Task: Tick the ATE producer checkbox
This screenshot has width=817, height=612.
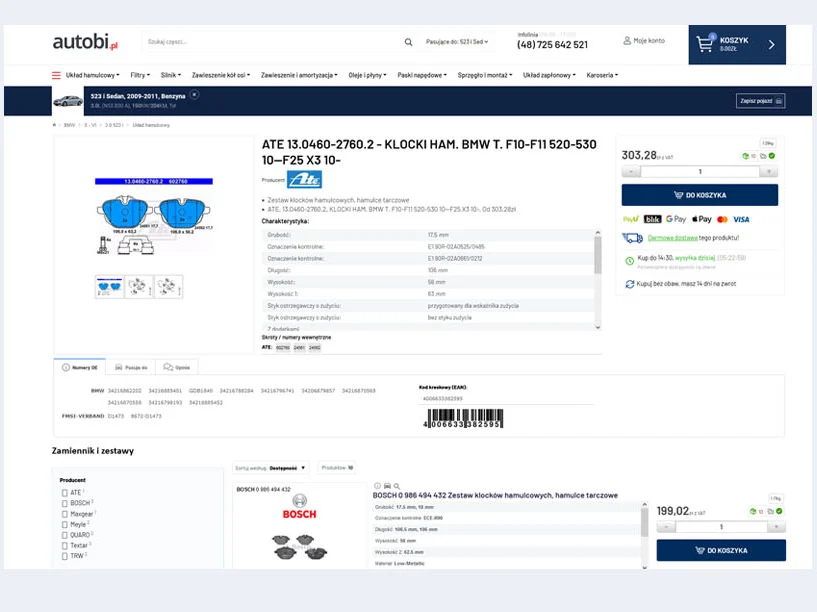Action: [65, 493]
